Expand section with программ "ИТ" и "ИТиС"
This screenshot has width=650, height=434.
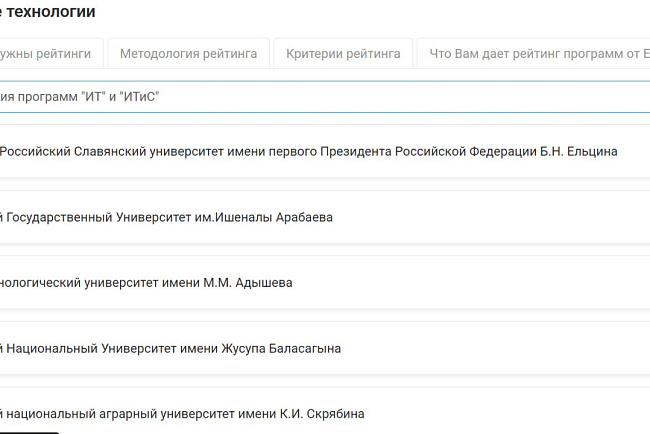coord(325,97)
